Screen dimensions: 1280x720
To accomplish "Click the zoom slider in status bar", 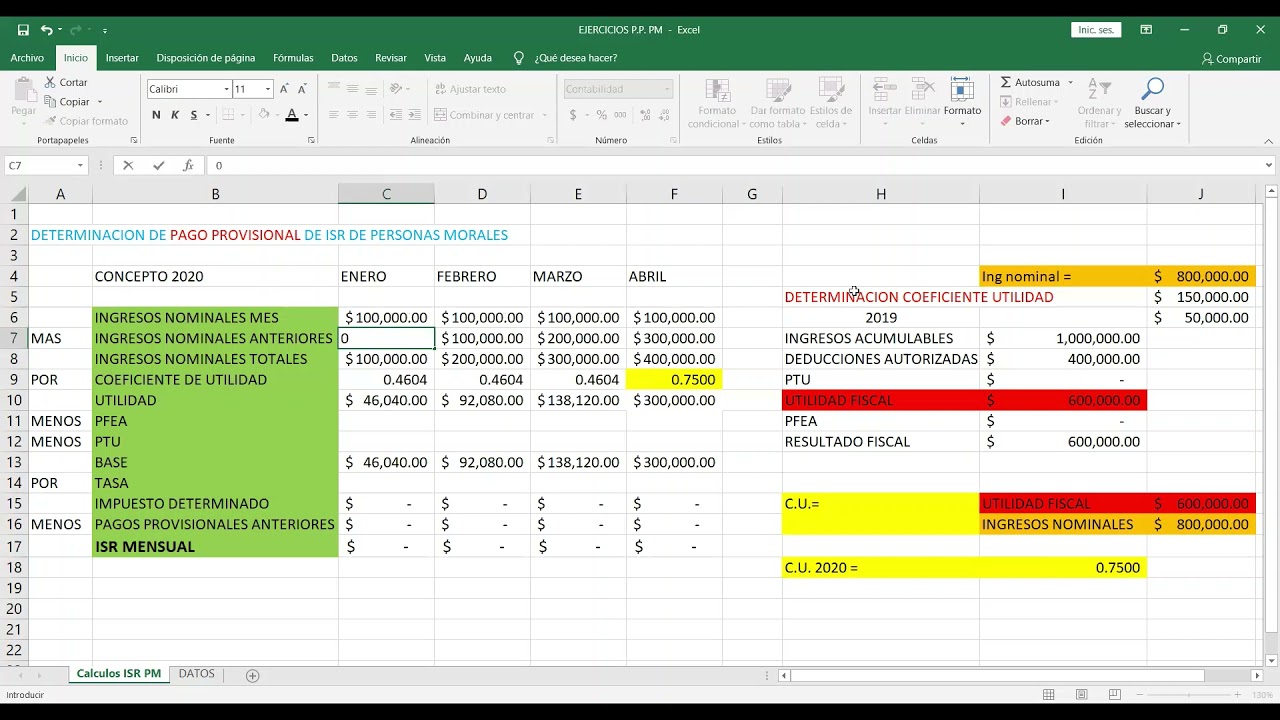I will [1187, 694].
